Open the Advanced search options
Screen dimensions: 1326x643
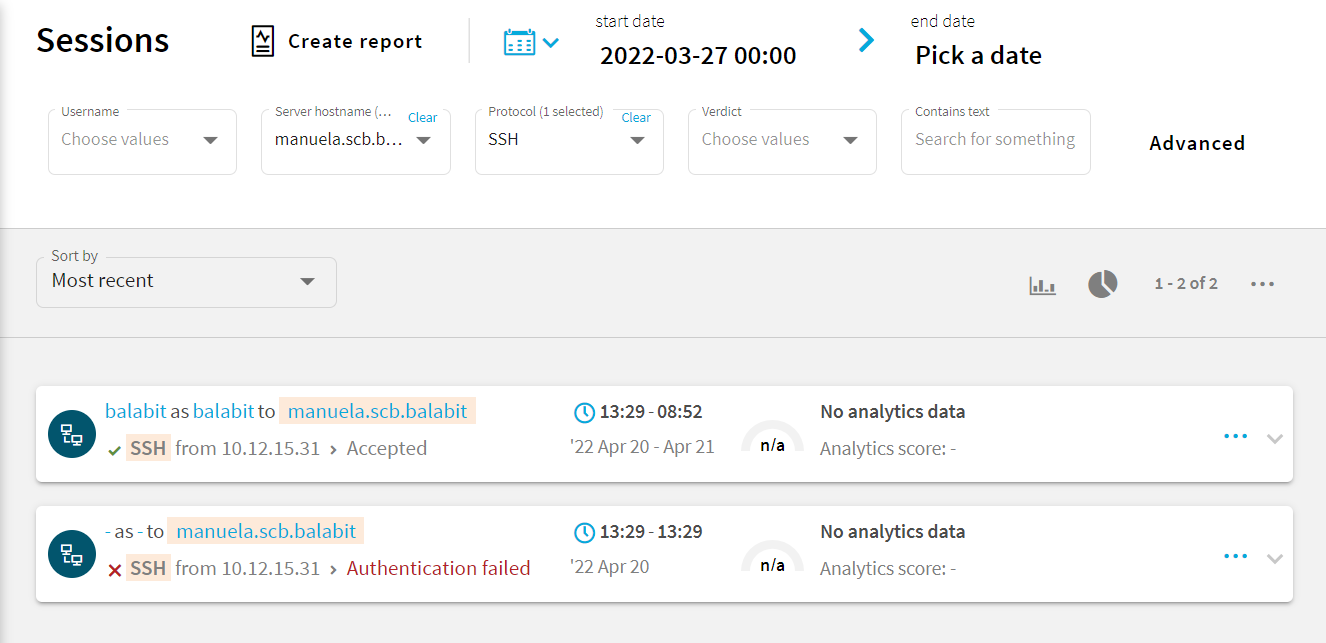pyautogui.click(x=1197, y=143)
